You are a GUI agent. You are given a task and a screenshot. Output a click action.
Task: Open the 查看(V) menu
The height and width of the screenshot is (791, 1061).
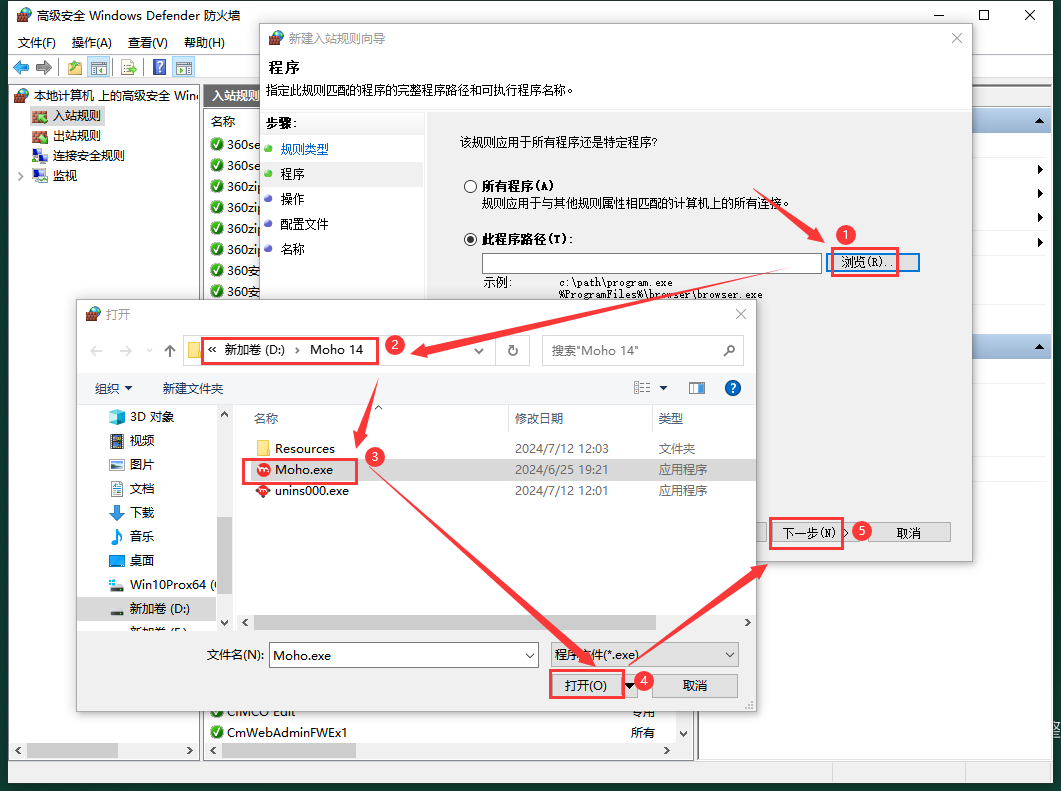148,43
